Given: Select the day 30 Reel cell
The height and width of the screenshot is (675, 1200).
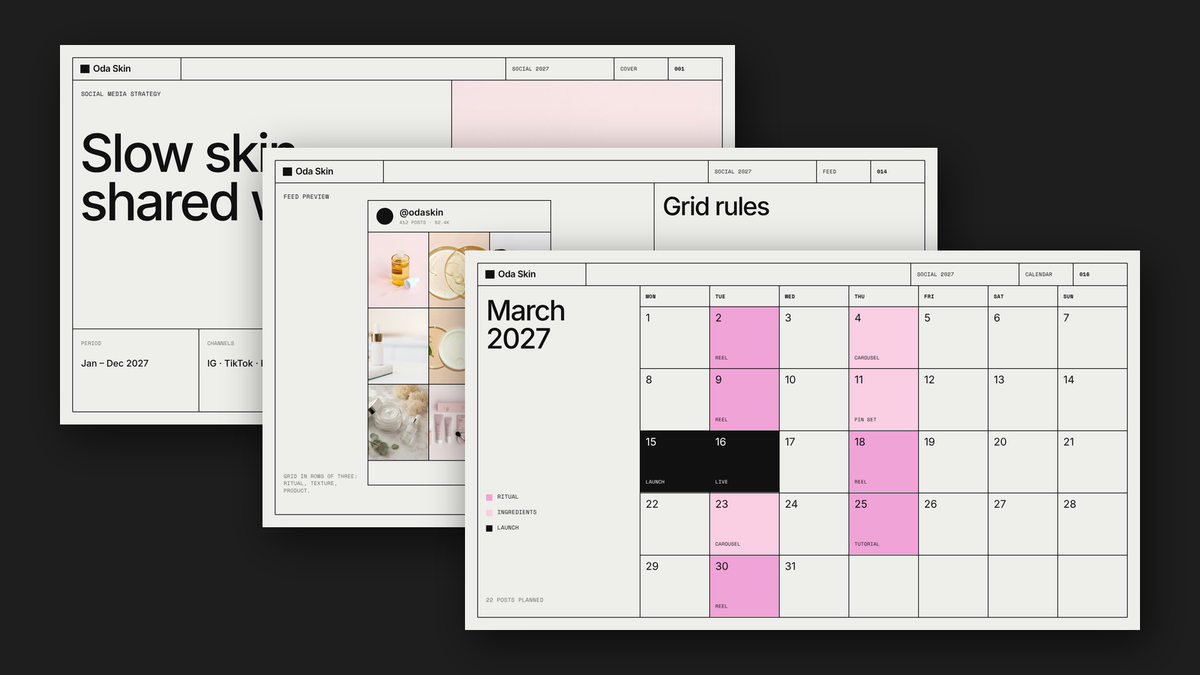Looking at the screenshot, I should 744,586.
